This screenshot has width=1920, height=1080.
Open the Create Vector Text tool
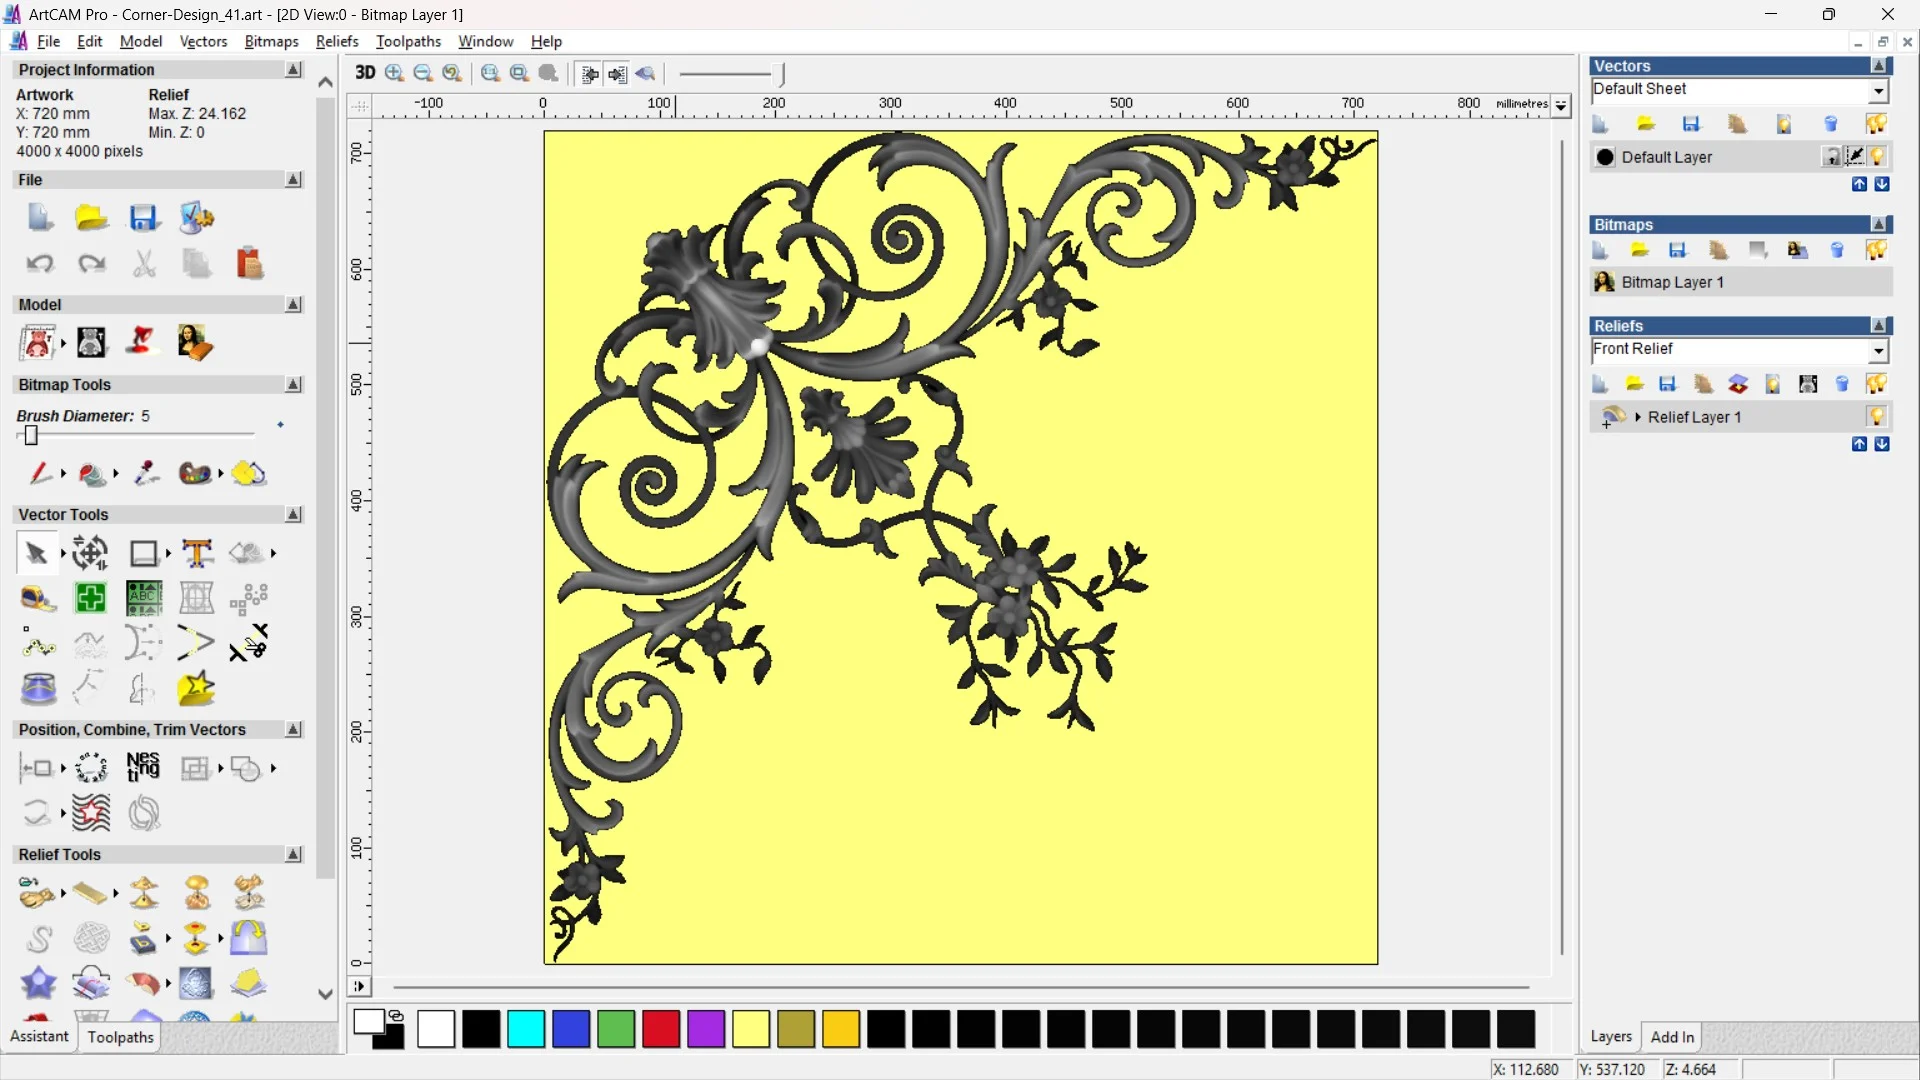coord(197,553)
